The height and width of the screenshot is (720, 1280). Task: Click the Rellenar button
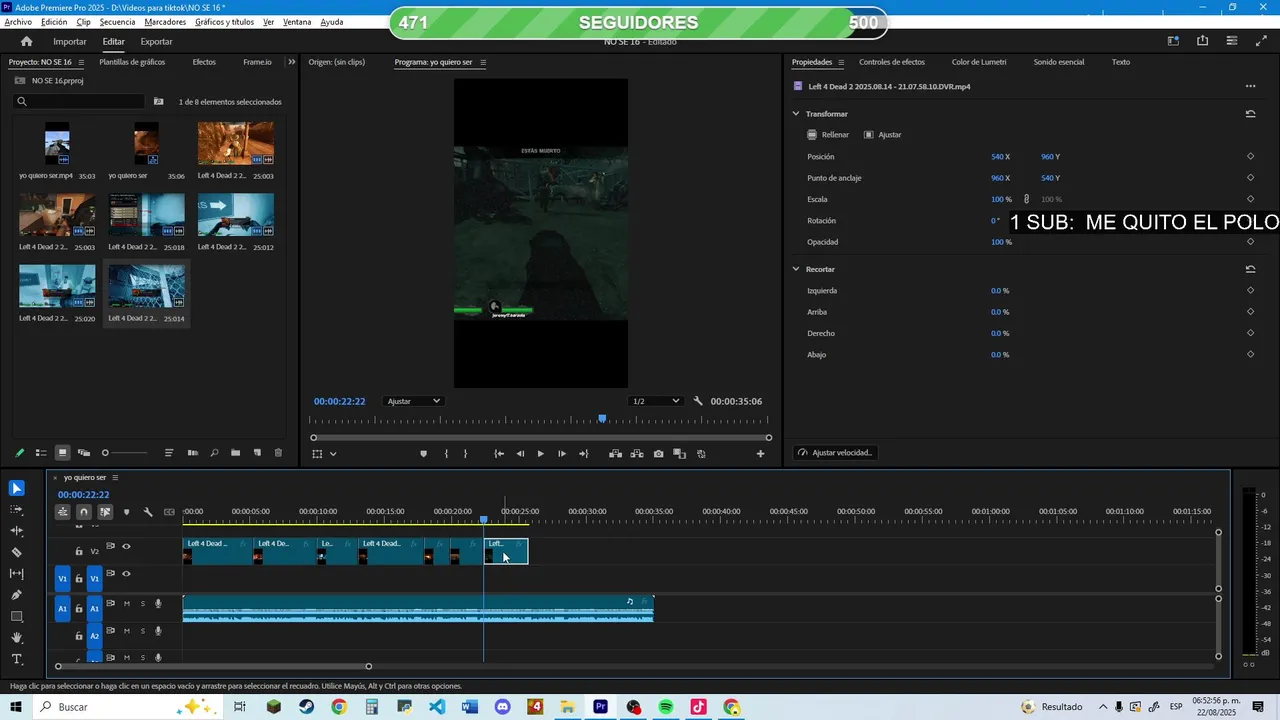pyautogui.click(x=829, y=135)
